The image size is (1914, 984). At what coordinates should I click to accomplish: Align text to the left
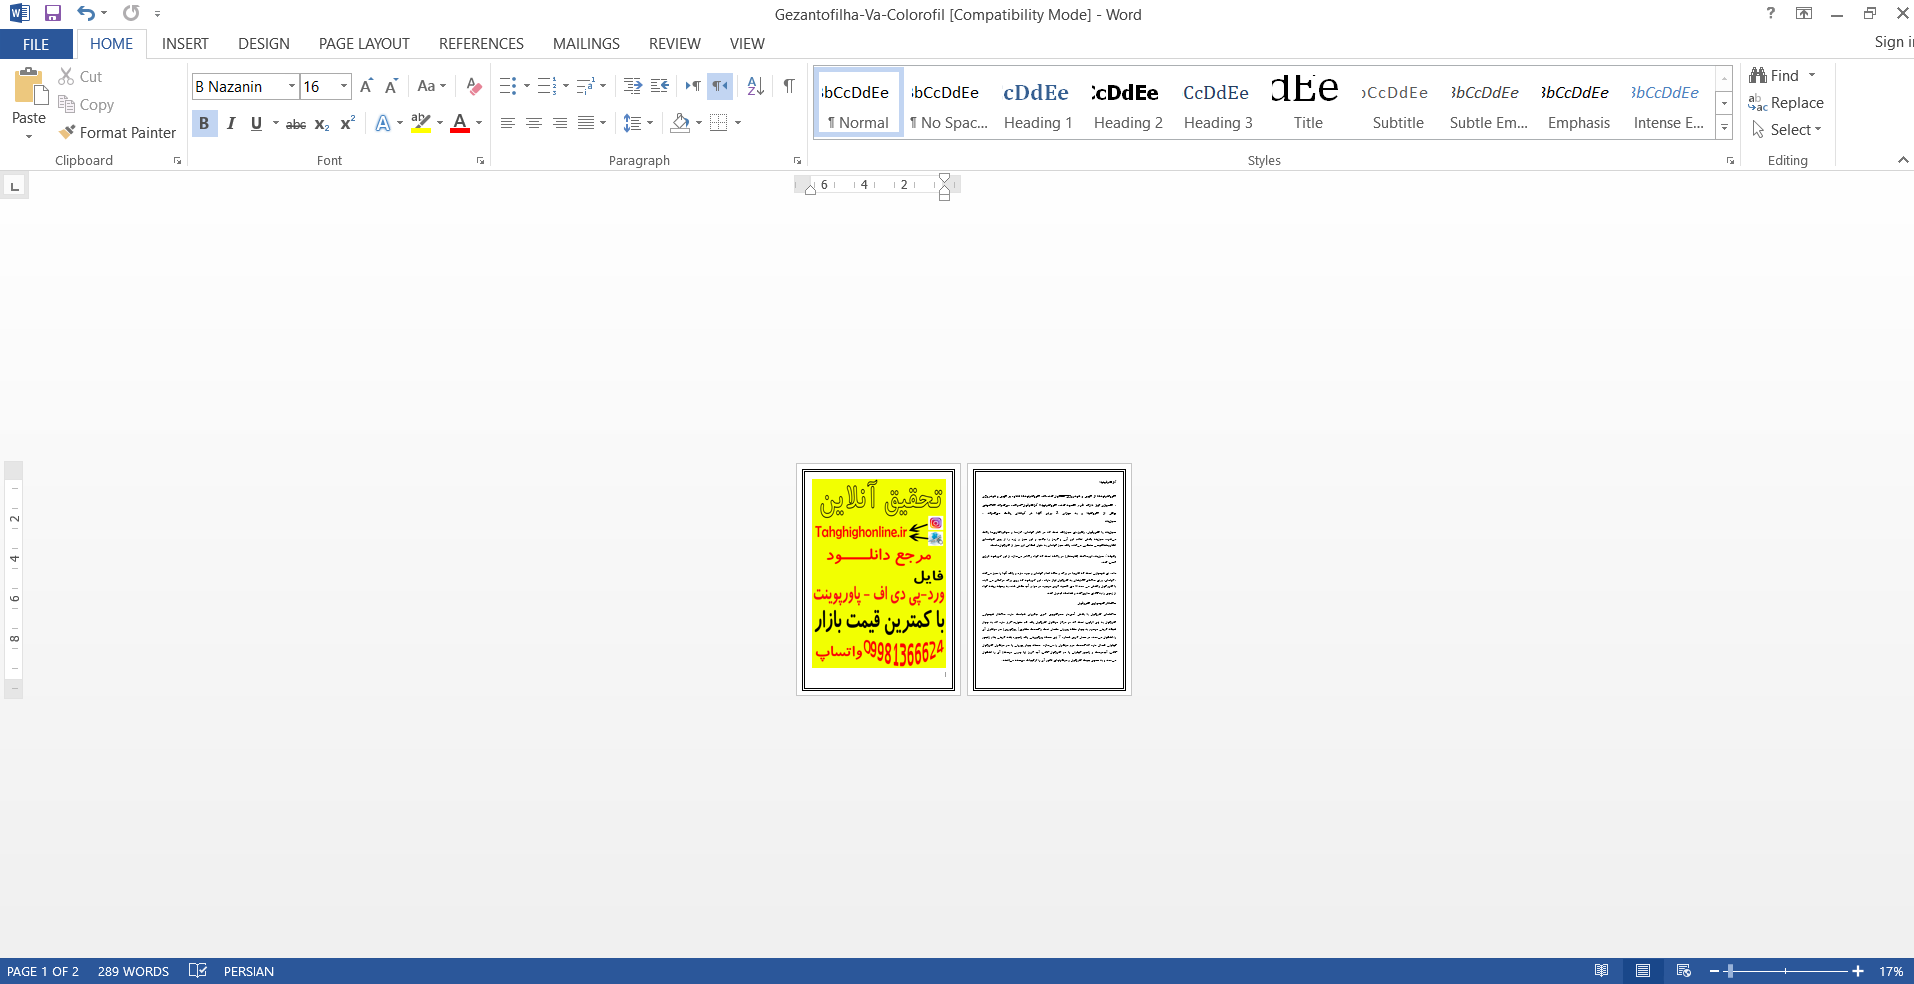click(508, 123)
